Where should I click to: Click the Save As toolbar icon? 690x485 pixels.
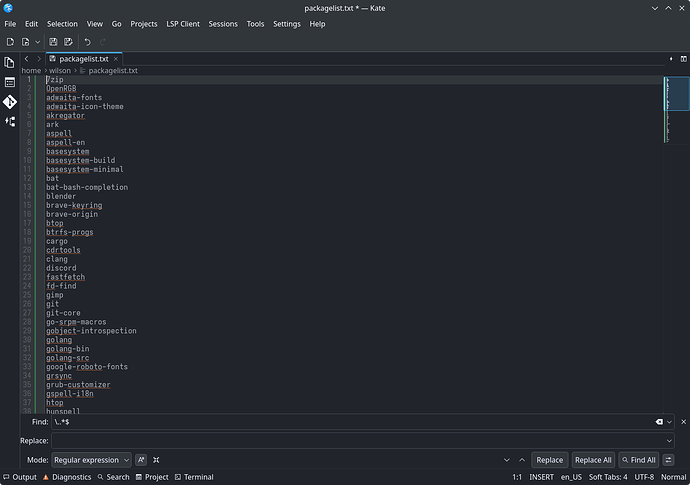[x=68, y=42]
